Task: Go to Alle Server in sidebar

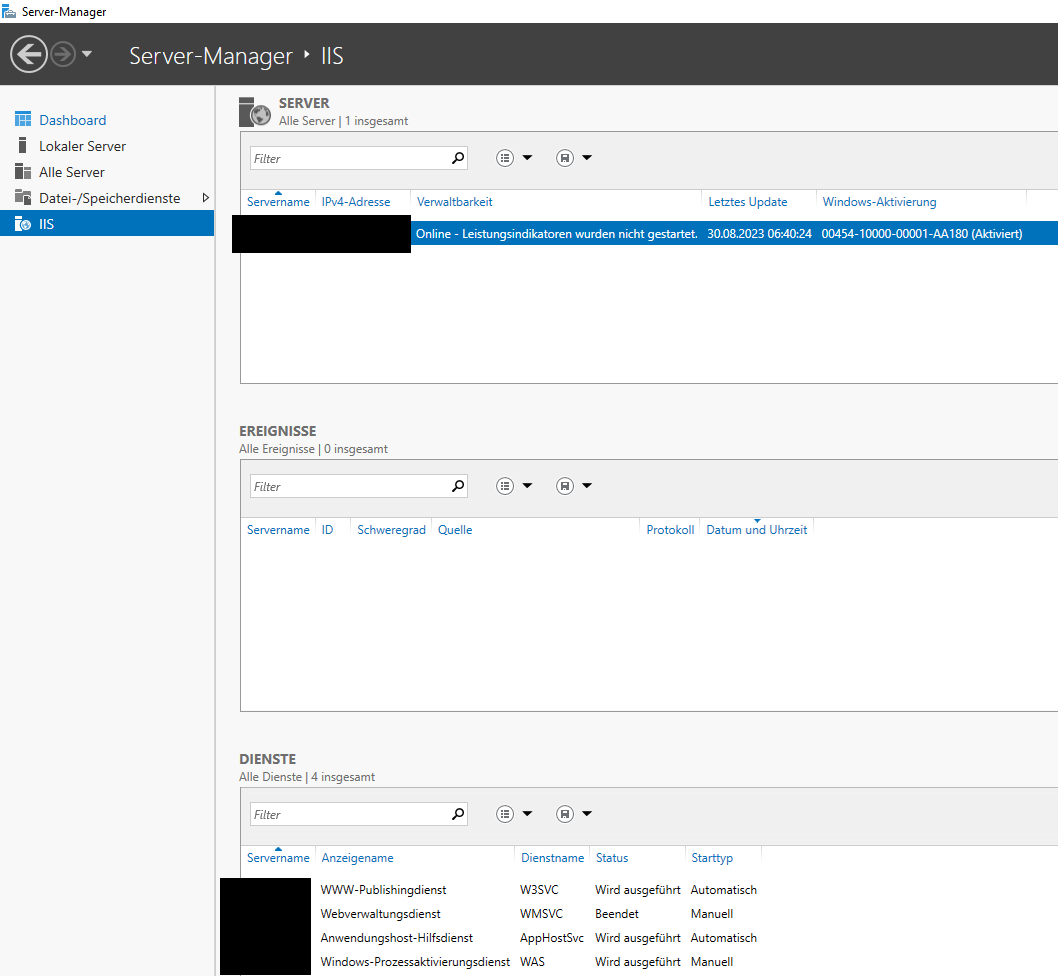Action: [x=71, y=172]
